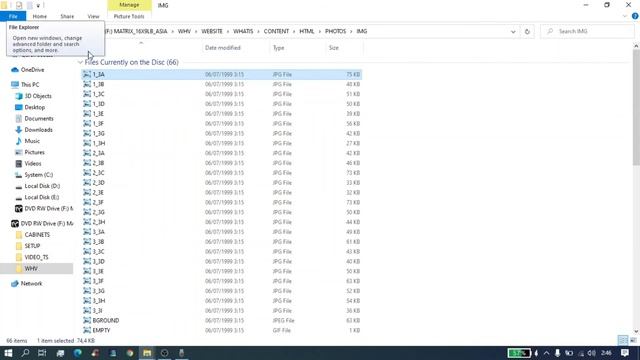Sort by the Date modified column
The width and height of the screenshot is (640, 360).
222,48
